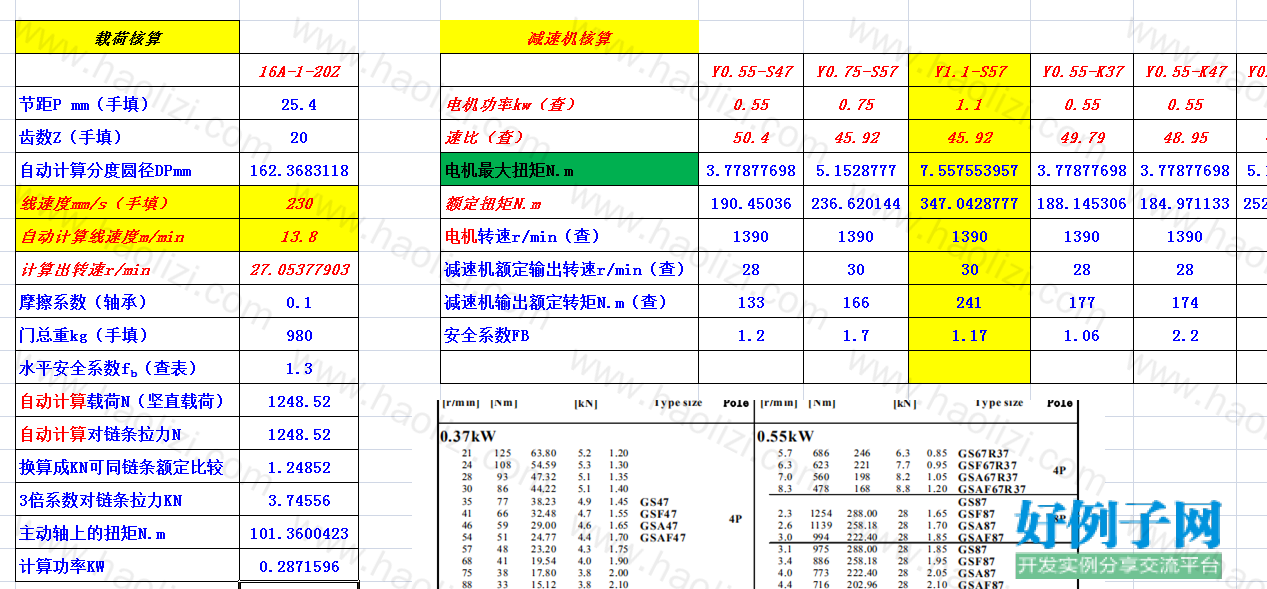The width and height of the screenshot is (1267, 589).
Task: Click the 16A-1-20Z chain model cell
Action: click(299, 71)
